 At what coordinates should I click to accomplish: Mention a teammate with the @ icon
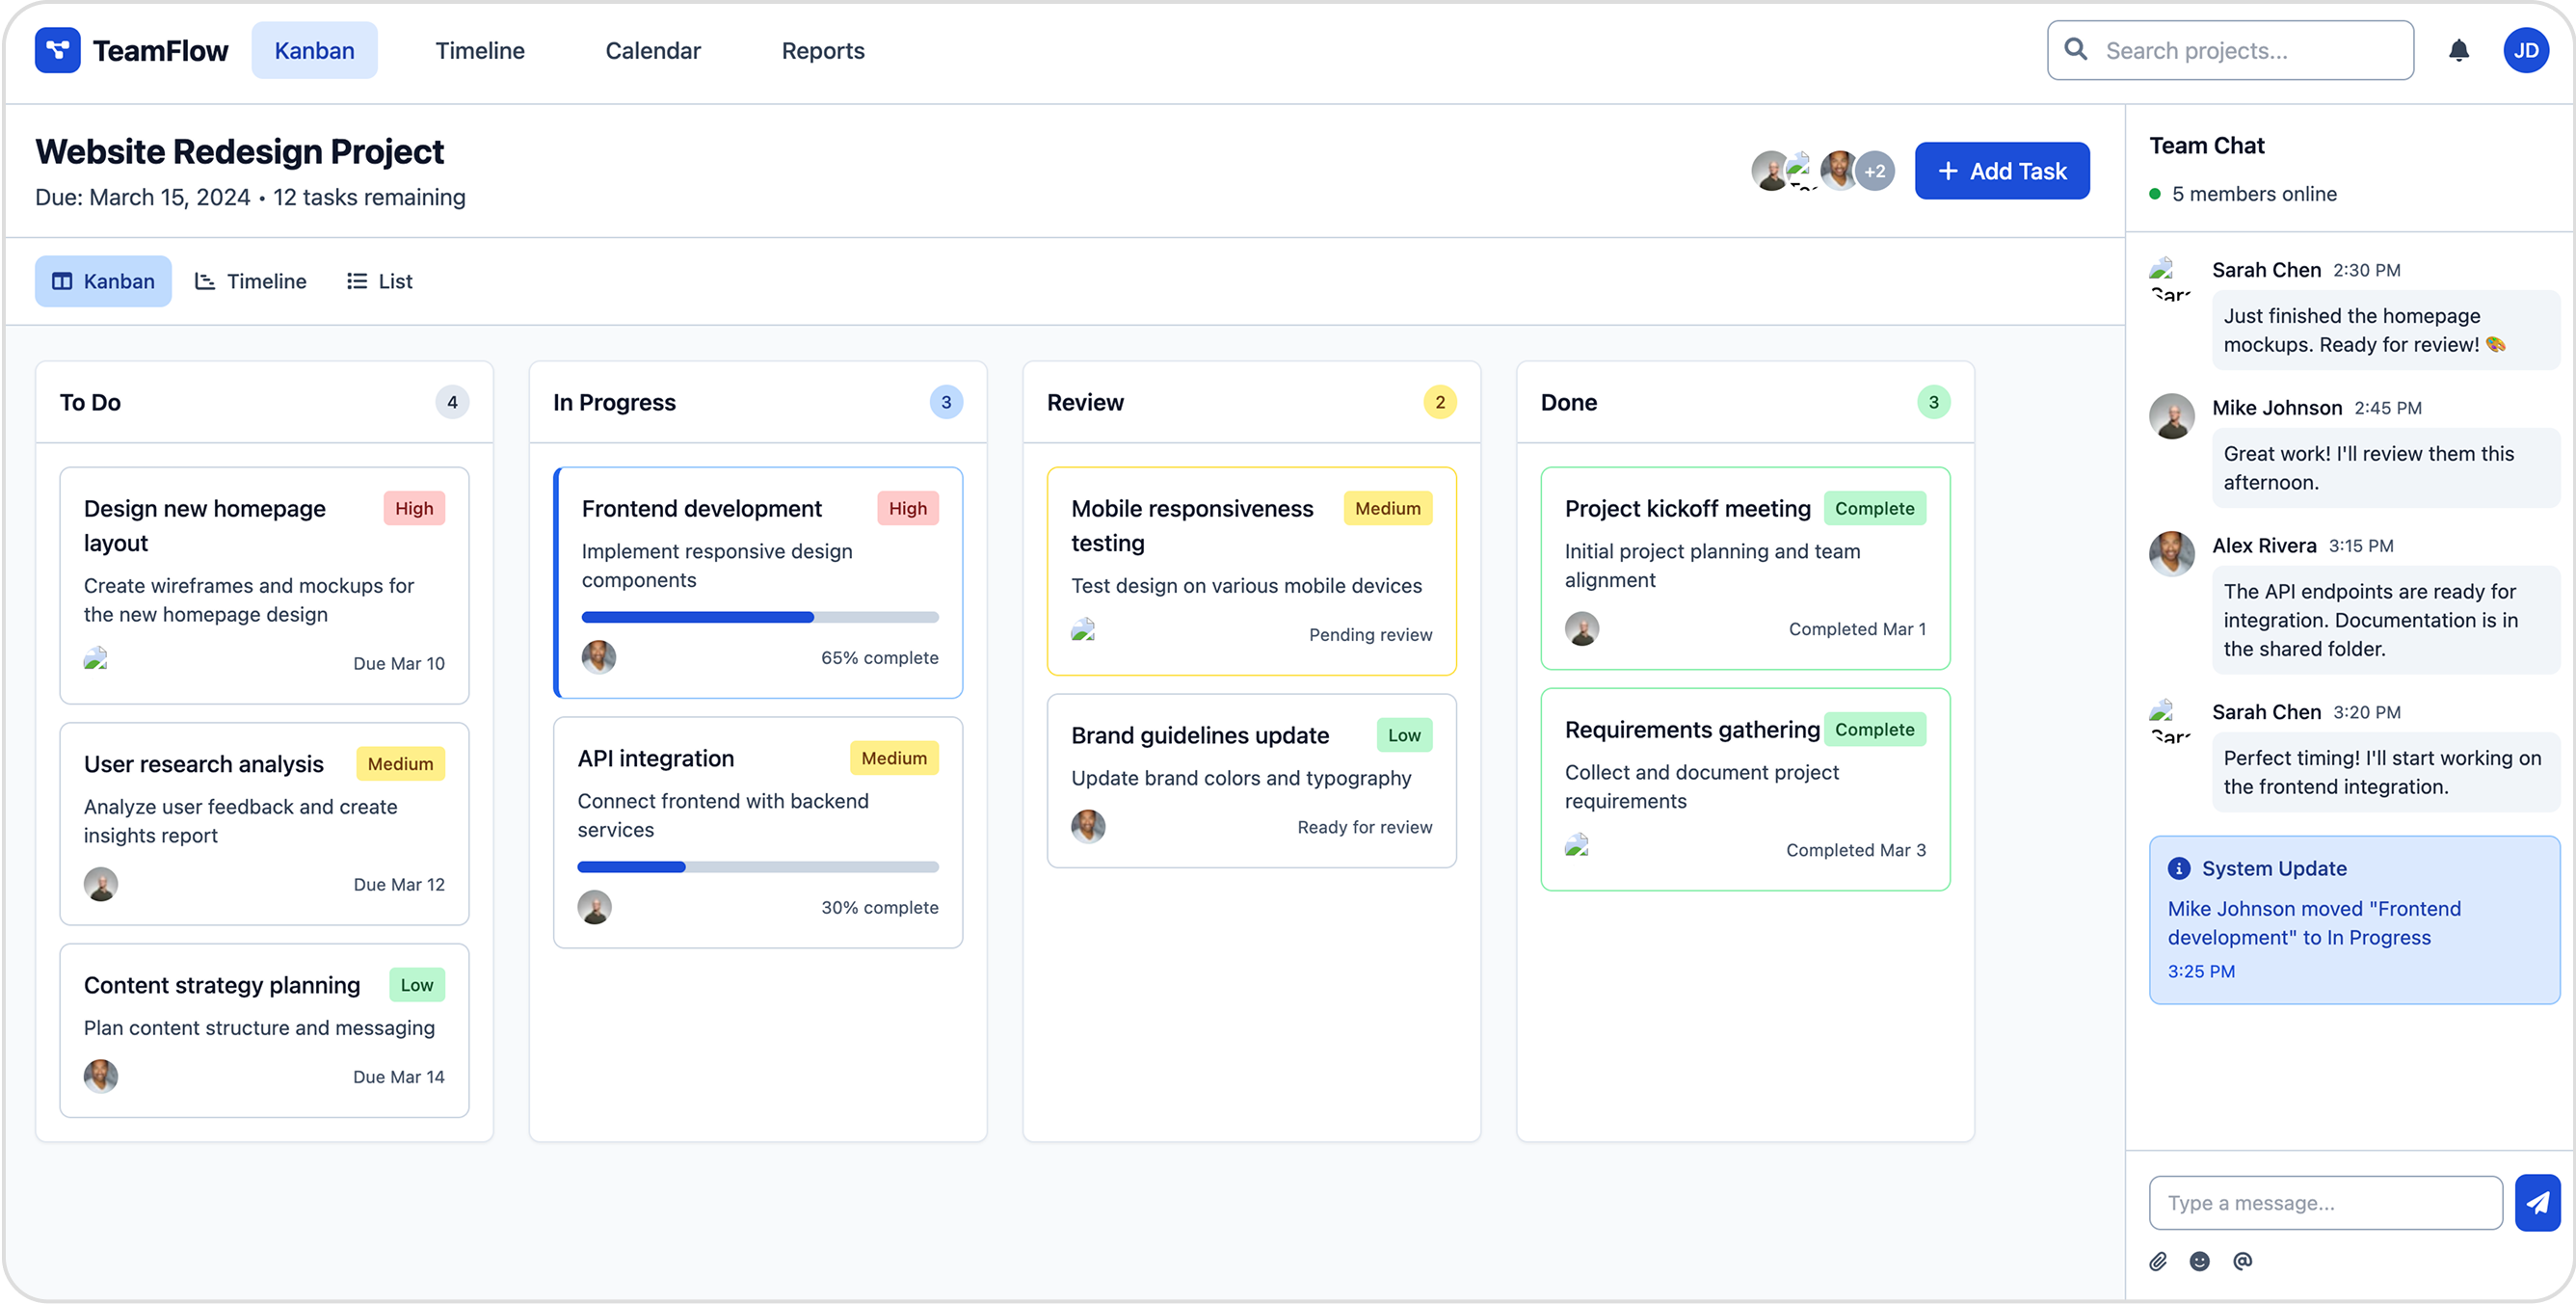(2243, 1260)
